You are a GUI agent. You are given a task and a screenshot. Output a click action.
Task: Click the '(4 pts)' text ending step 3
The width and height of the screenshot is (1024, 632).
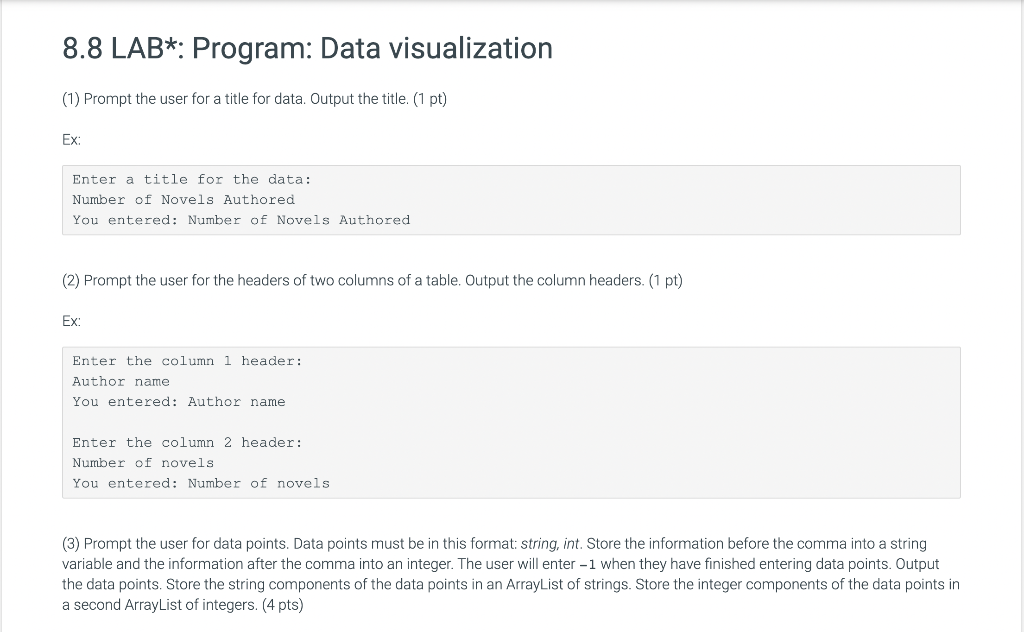(x=283, y=605)
